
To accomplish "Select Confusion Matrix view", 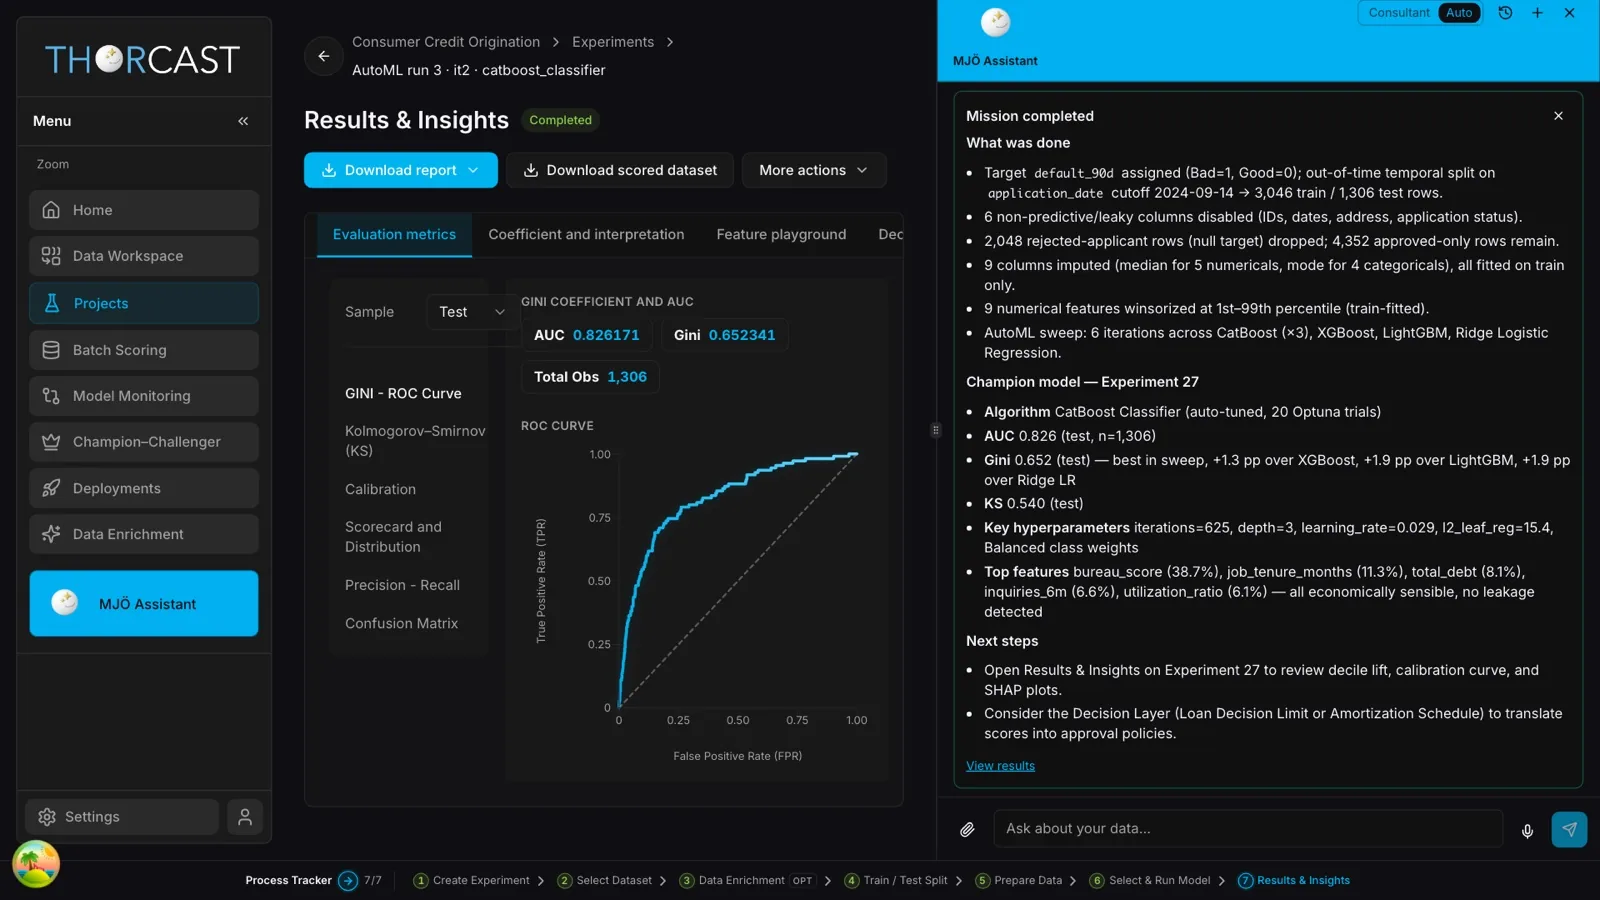I will [x=401, y=623].
